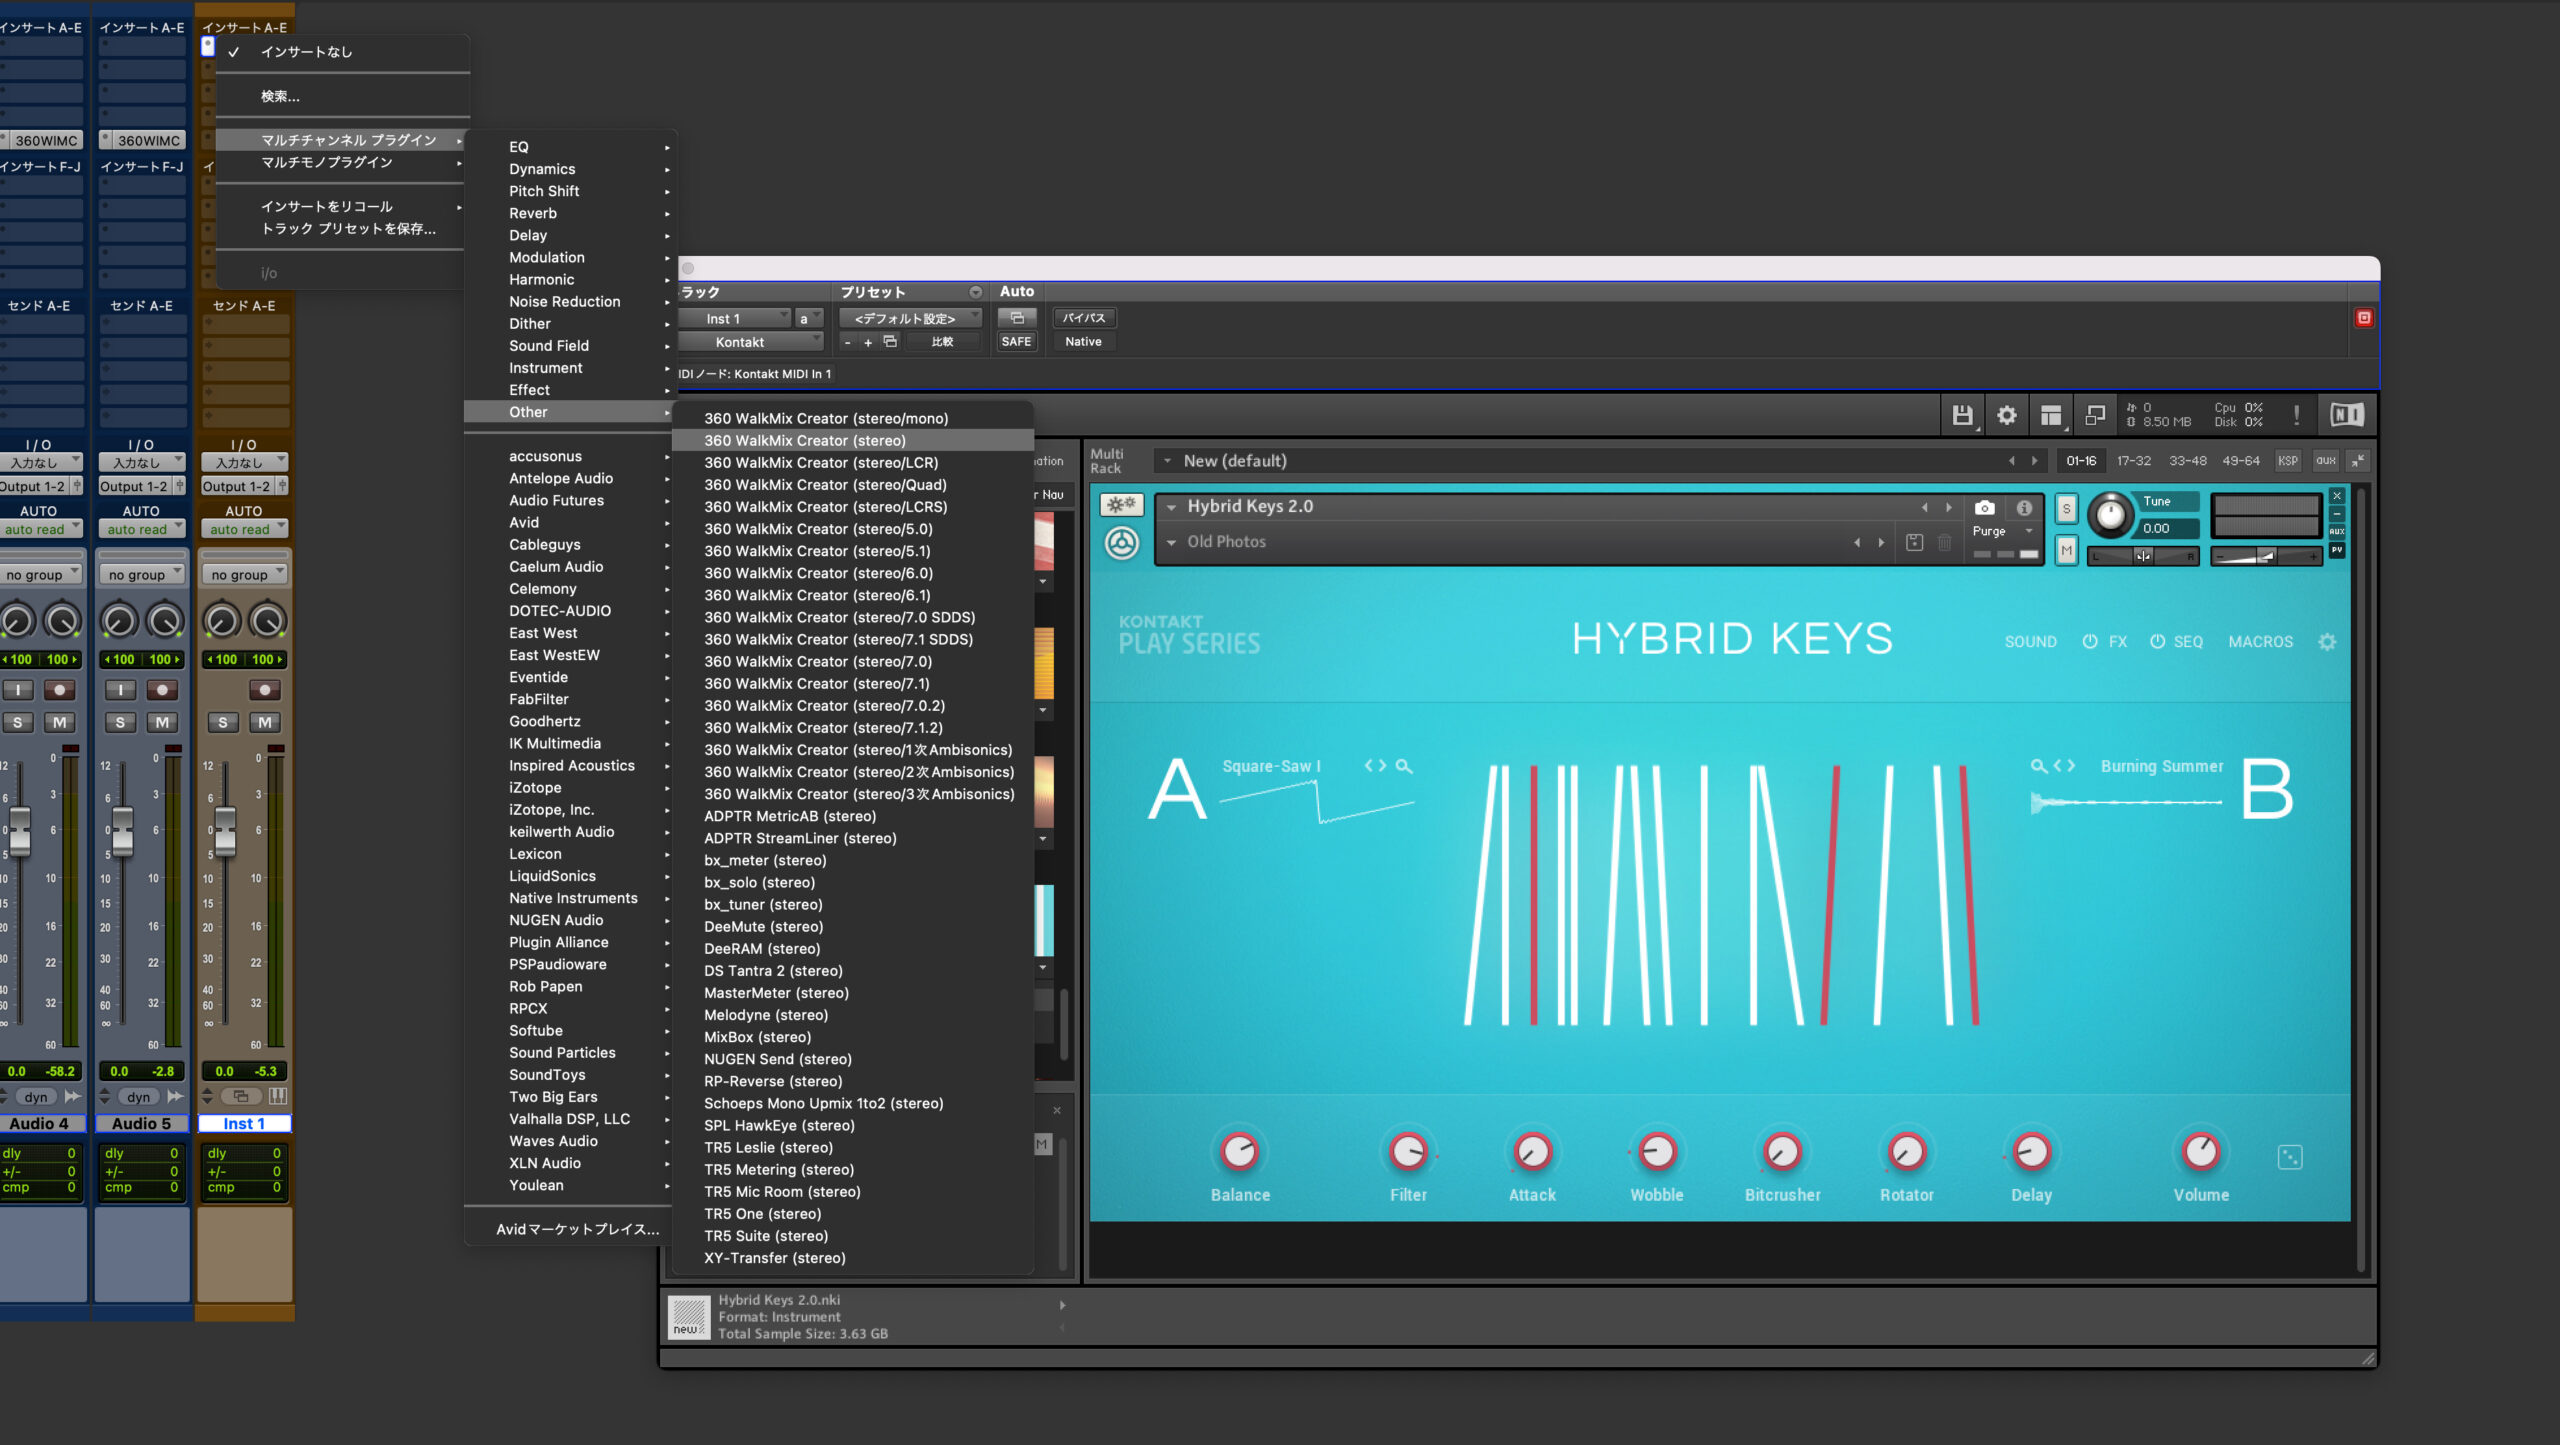The image size is (2560, 1445).
Task: Adjust the Filter macro knob
Action: pos(1407,1152)
